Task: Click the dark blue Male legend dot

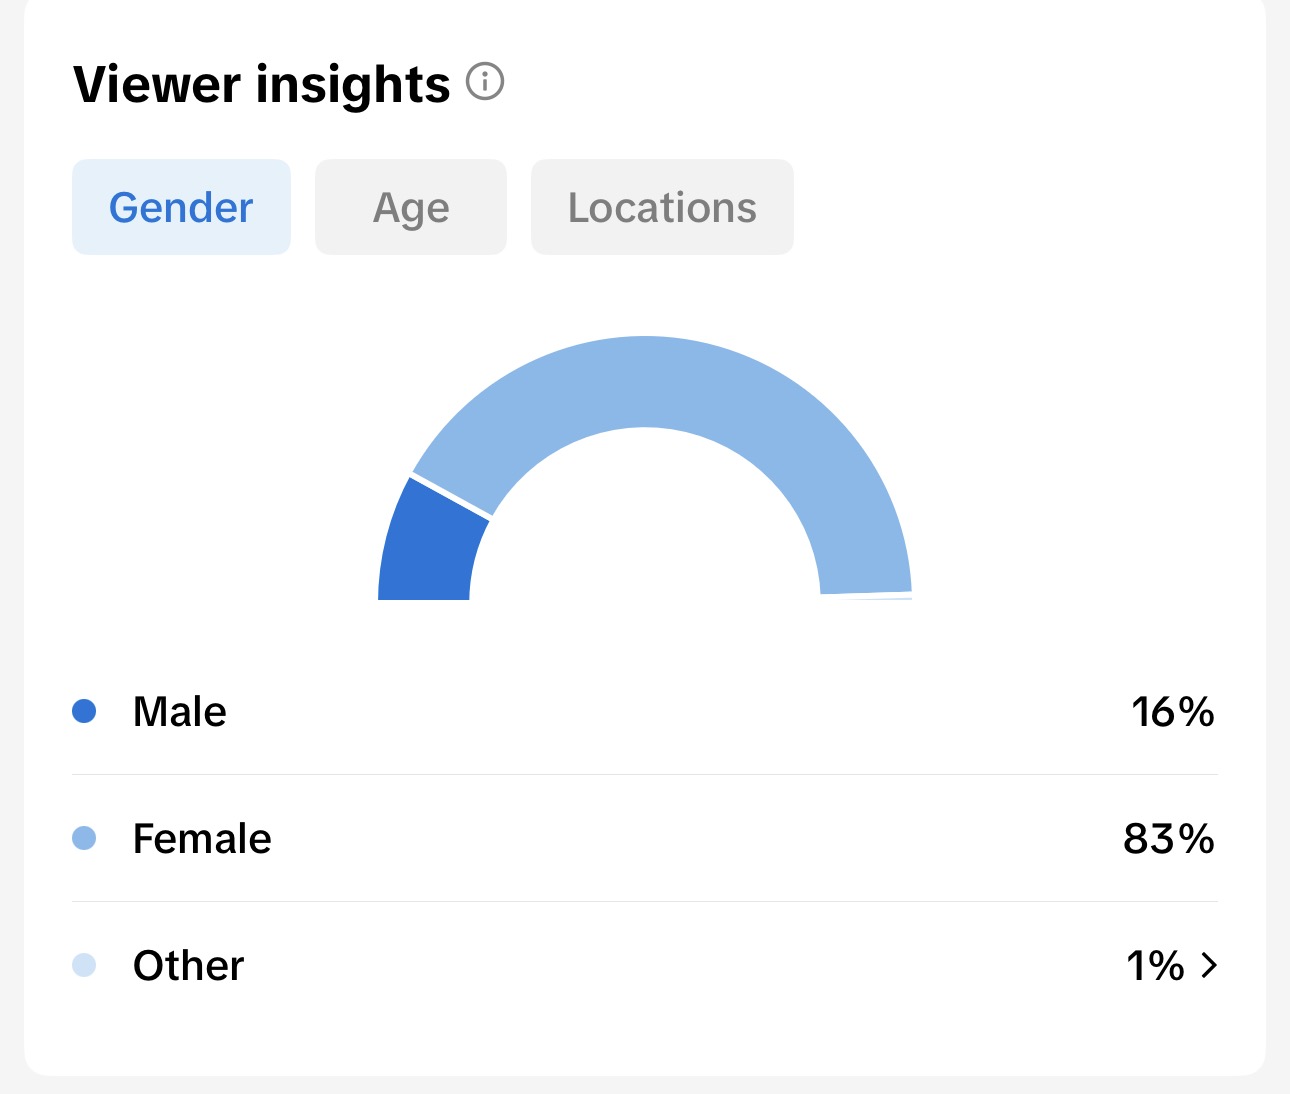Action: click(84, 711)
